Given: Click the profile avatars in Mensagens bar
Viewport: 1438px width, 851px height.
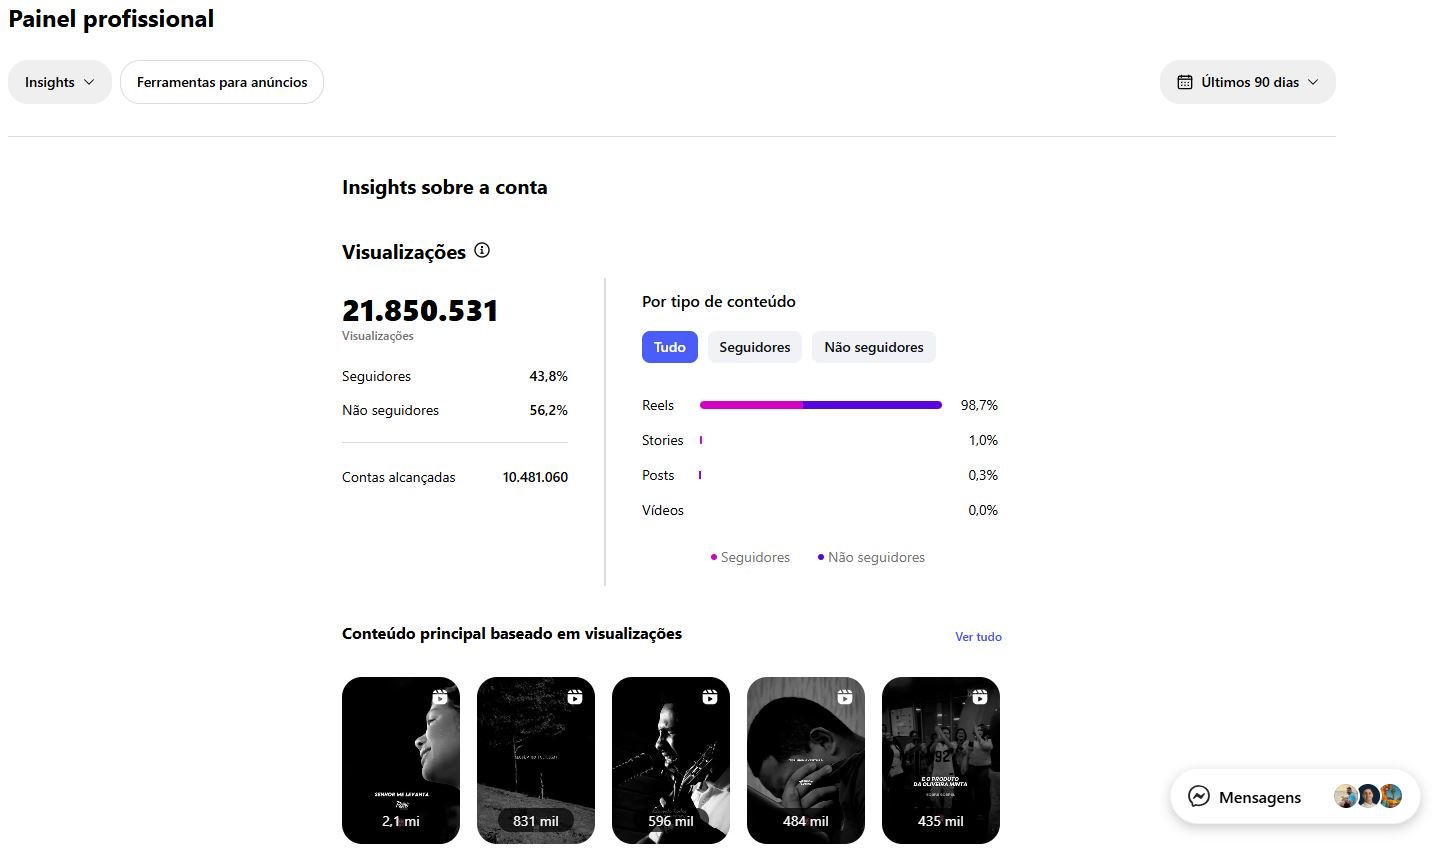Looking at the screenshot, I should point(1368,796).
